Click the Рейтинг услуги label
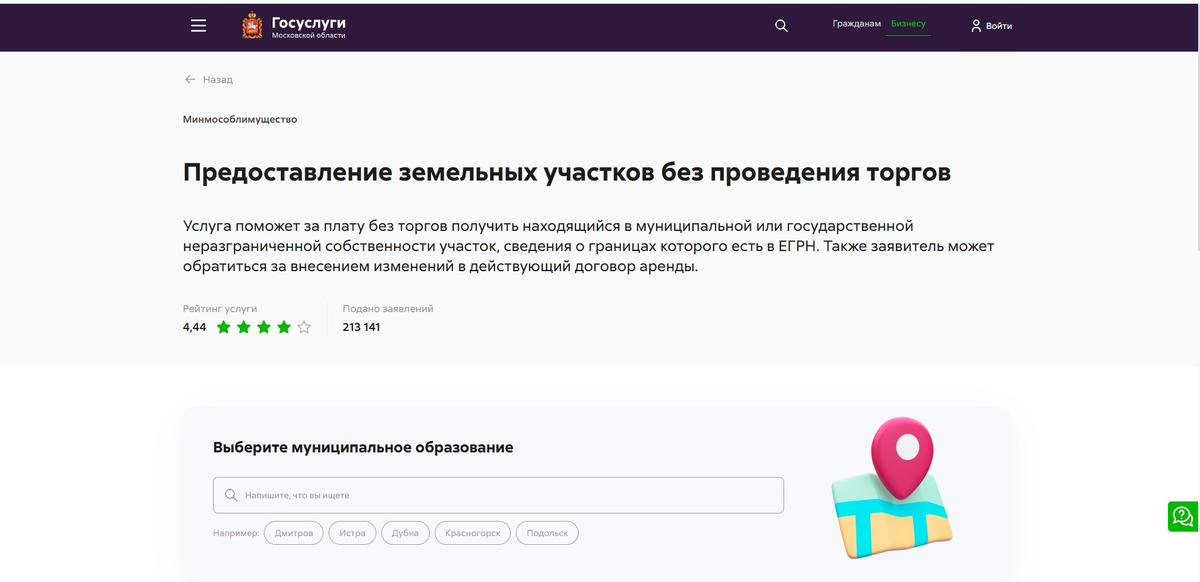 point(220,309)
